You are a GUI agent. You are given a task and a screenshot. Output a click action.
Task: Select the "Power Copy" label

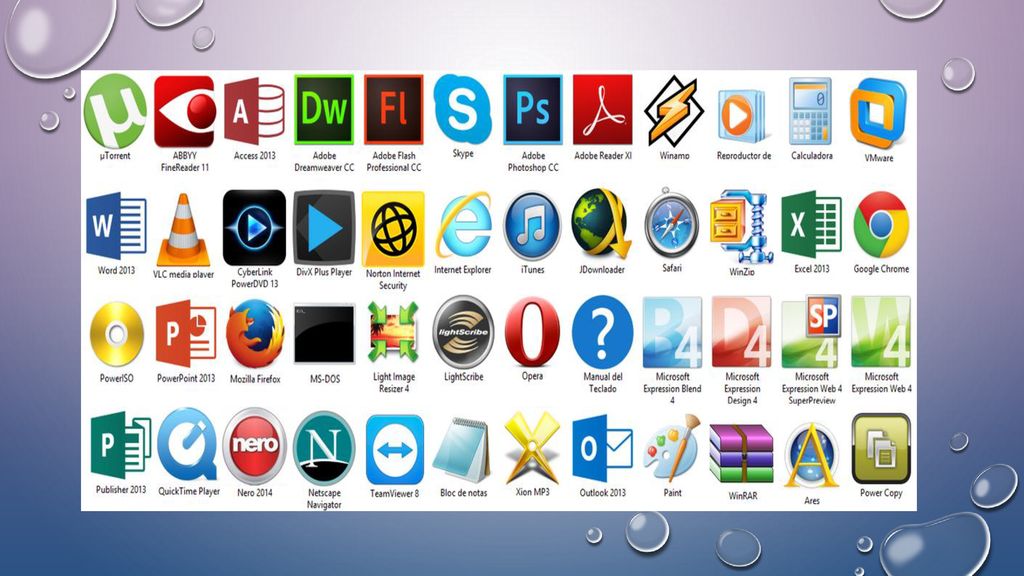[881, 493]
